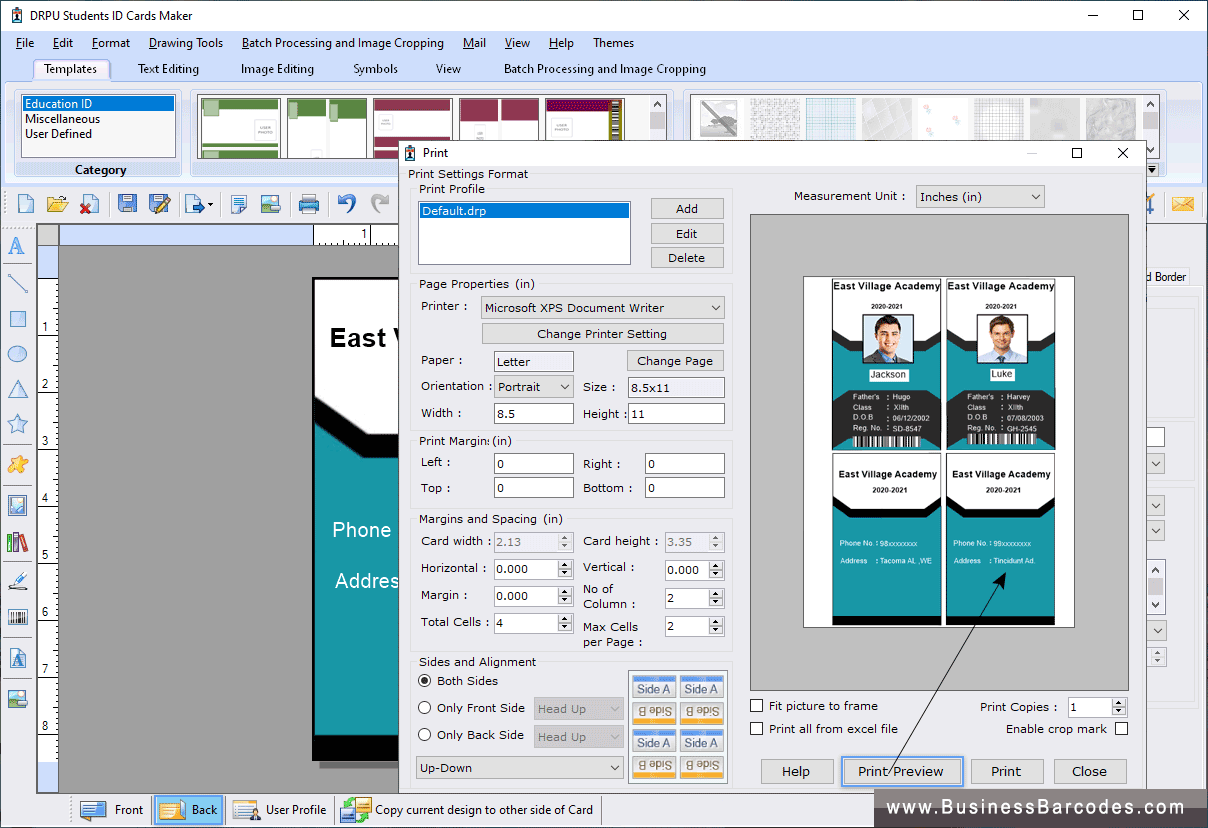This screenshot has height=828, width=1208.
Task: Open the Up-Down ordering dropdown
Action: pos(519,767)
